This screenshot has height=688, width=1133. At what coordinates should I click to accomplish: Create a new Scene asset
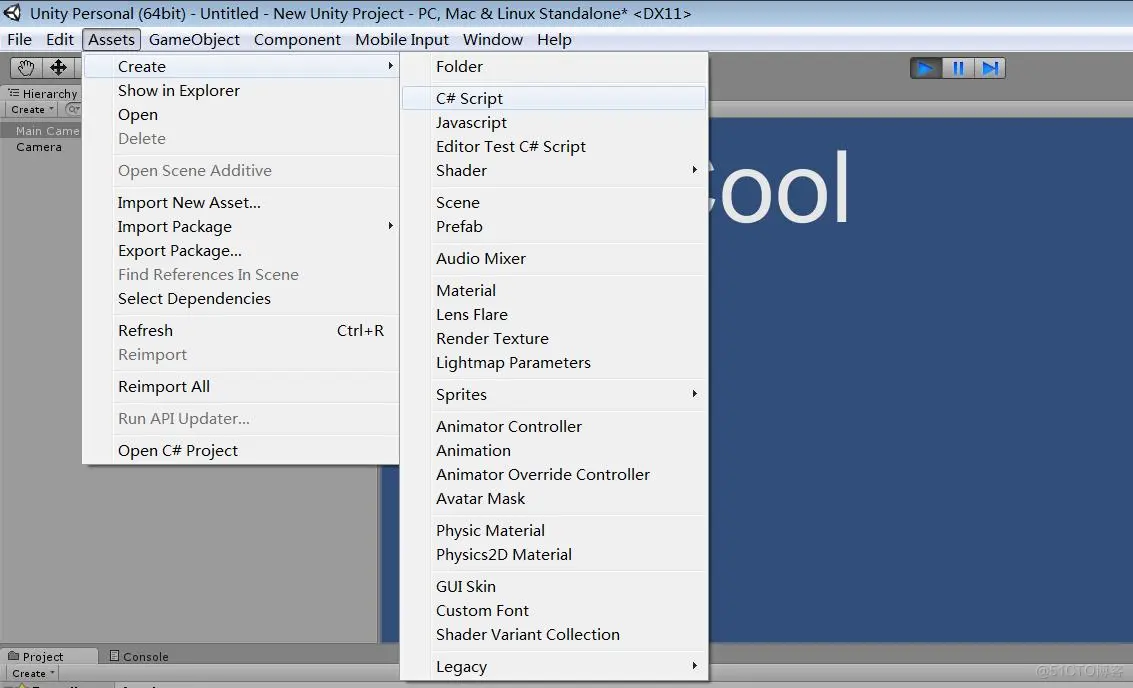pos(553,202)
